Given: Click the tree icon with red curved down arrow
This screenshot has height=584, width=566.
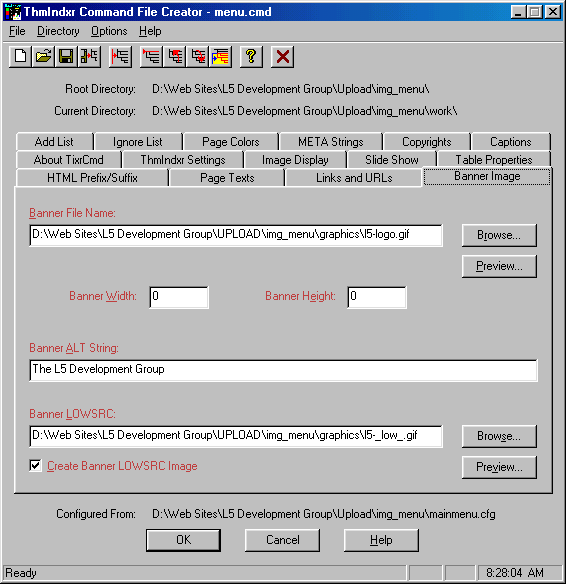Looking at the screenshot, I should coord(198,57).
